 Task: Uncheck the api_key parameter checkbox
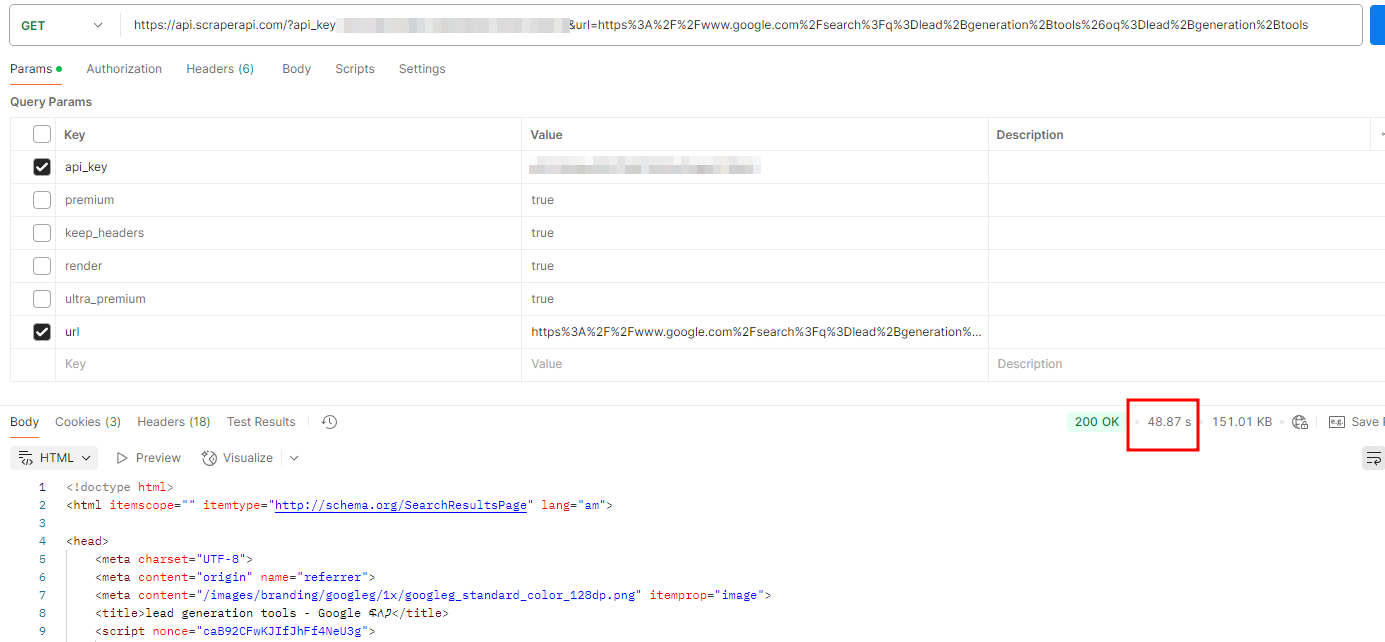pos(42,167)
